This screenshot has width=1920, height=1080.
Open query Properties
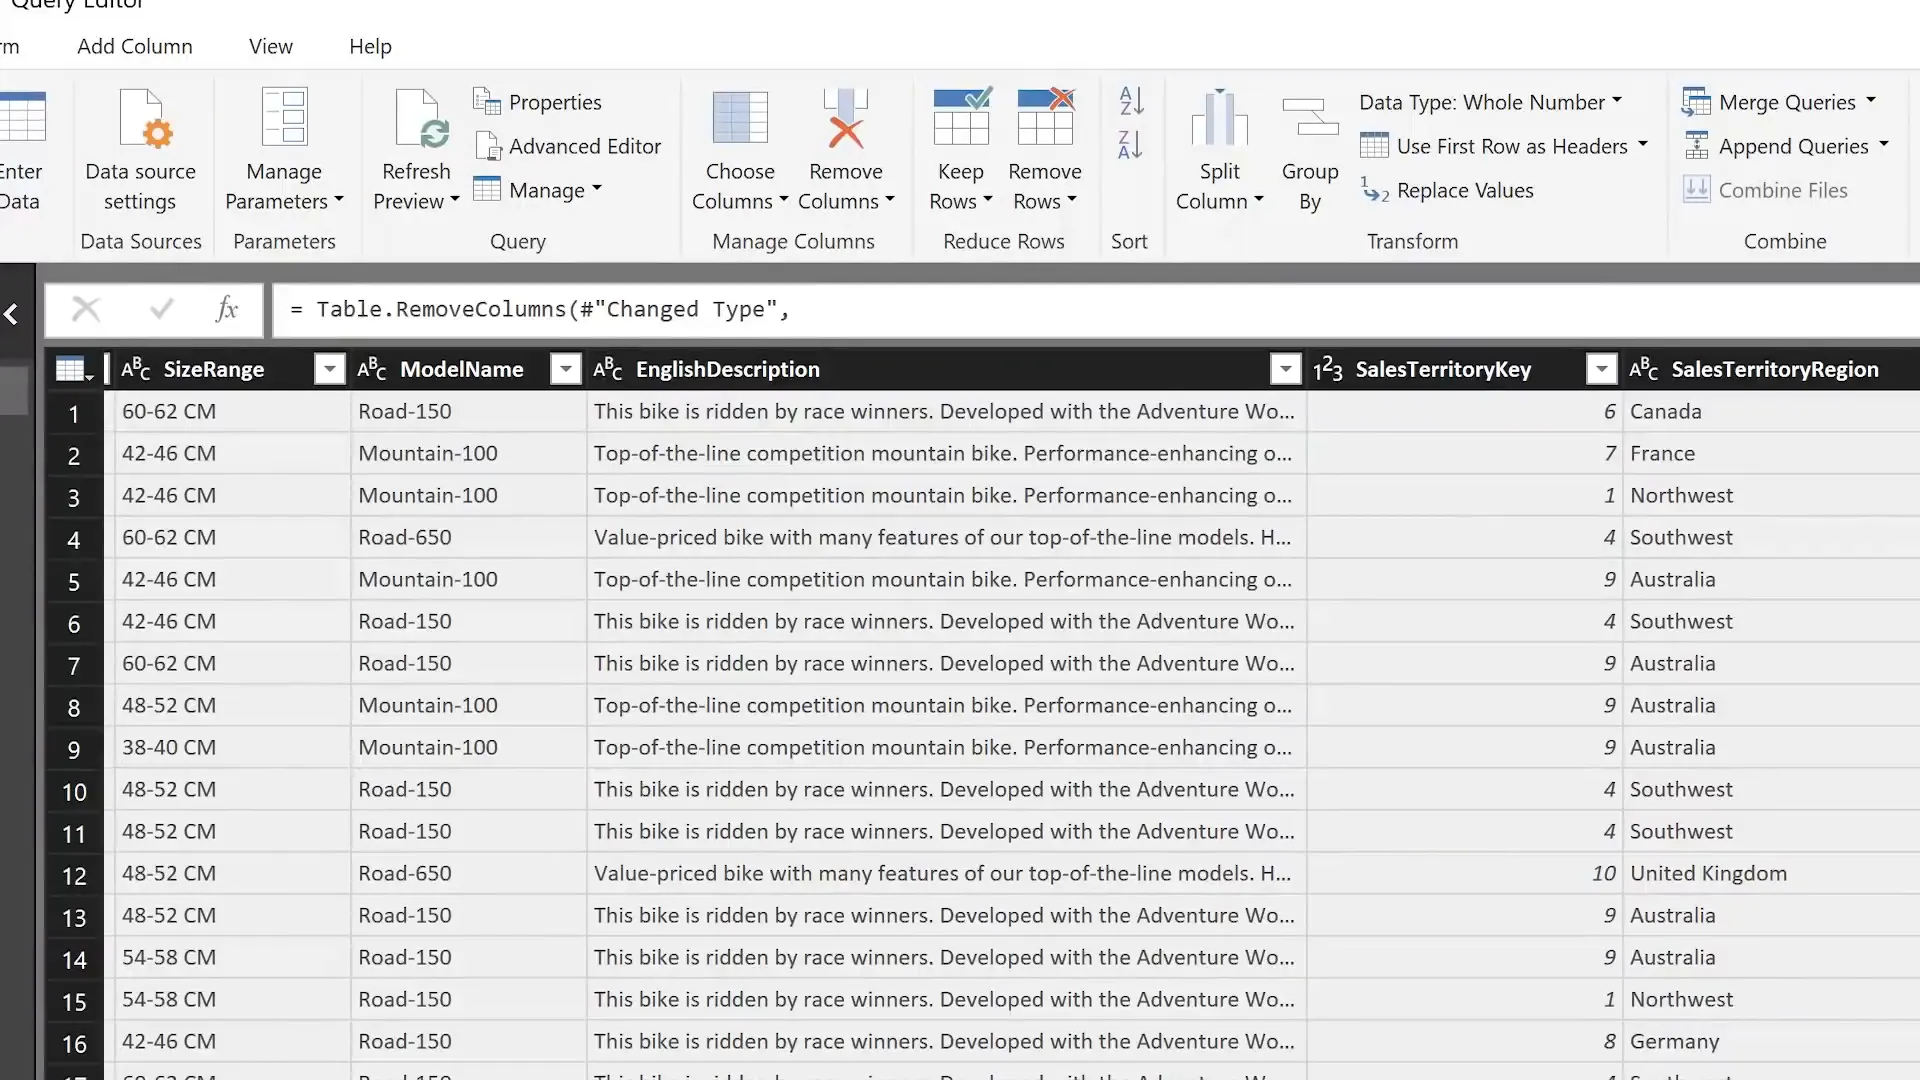[x=537, y=102]
